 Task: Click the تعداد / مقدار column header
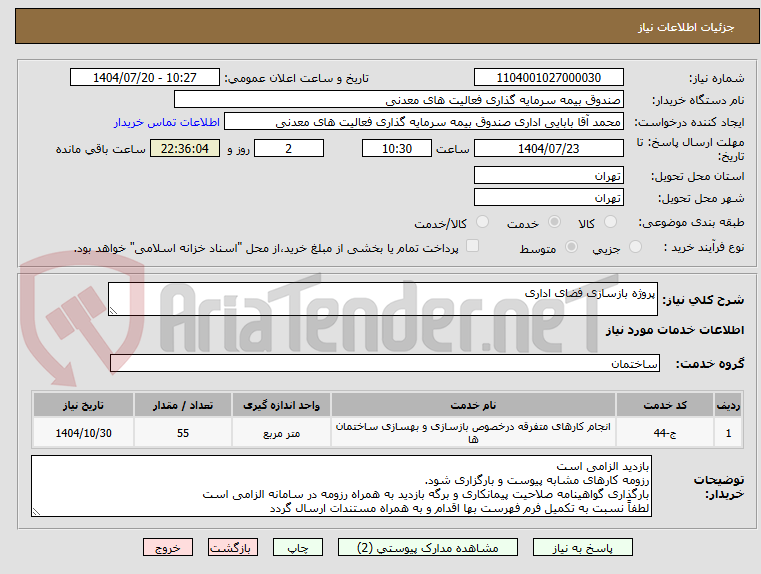click(x=183, y=405)
